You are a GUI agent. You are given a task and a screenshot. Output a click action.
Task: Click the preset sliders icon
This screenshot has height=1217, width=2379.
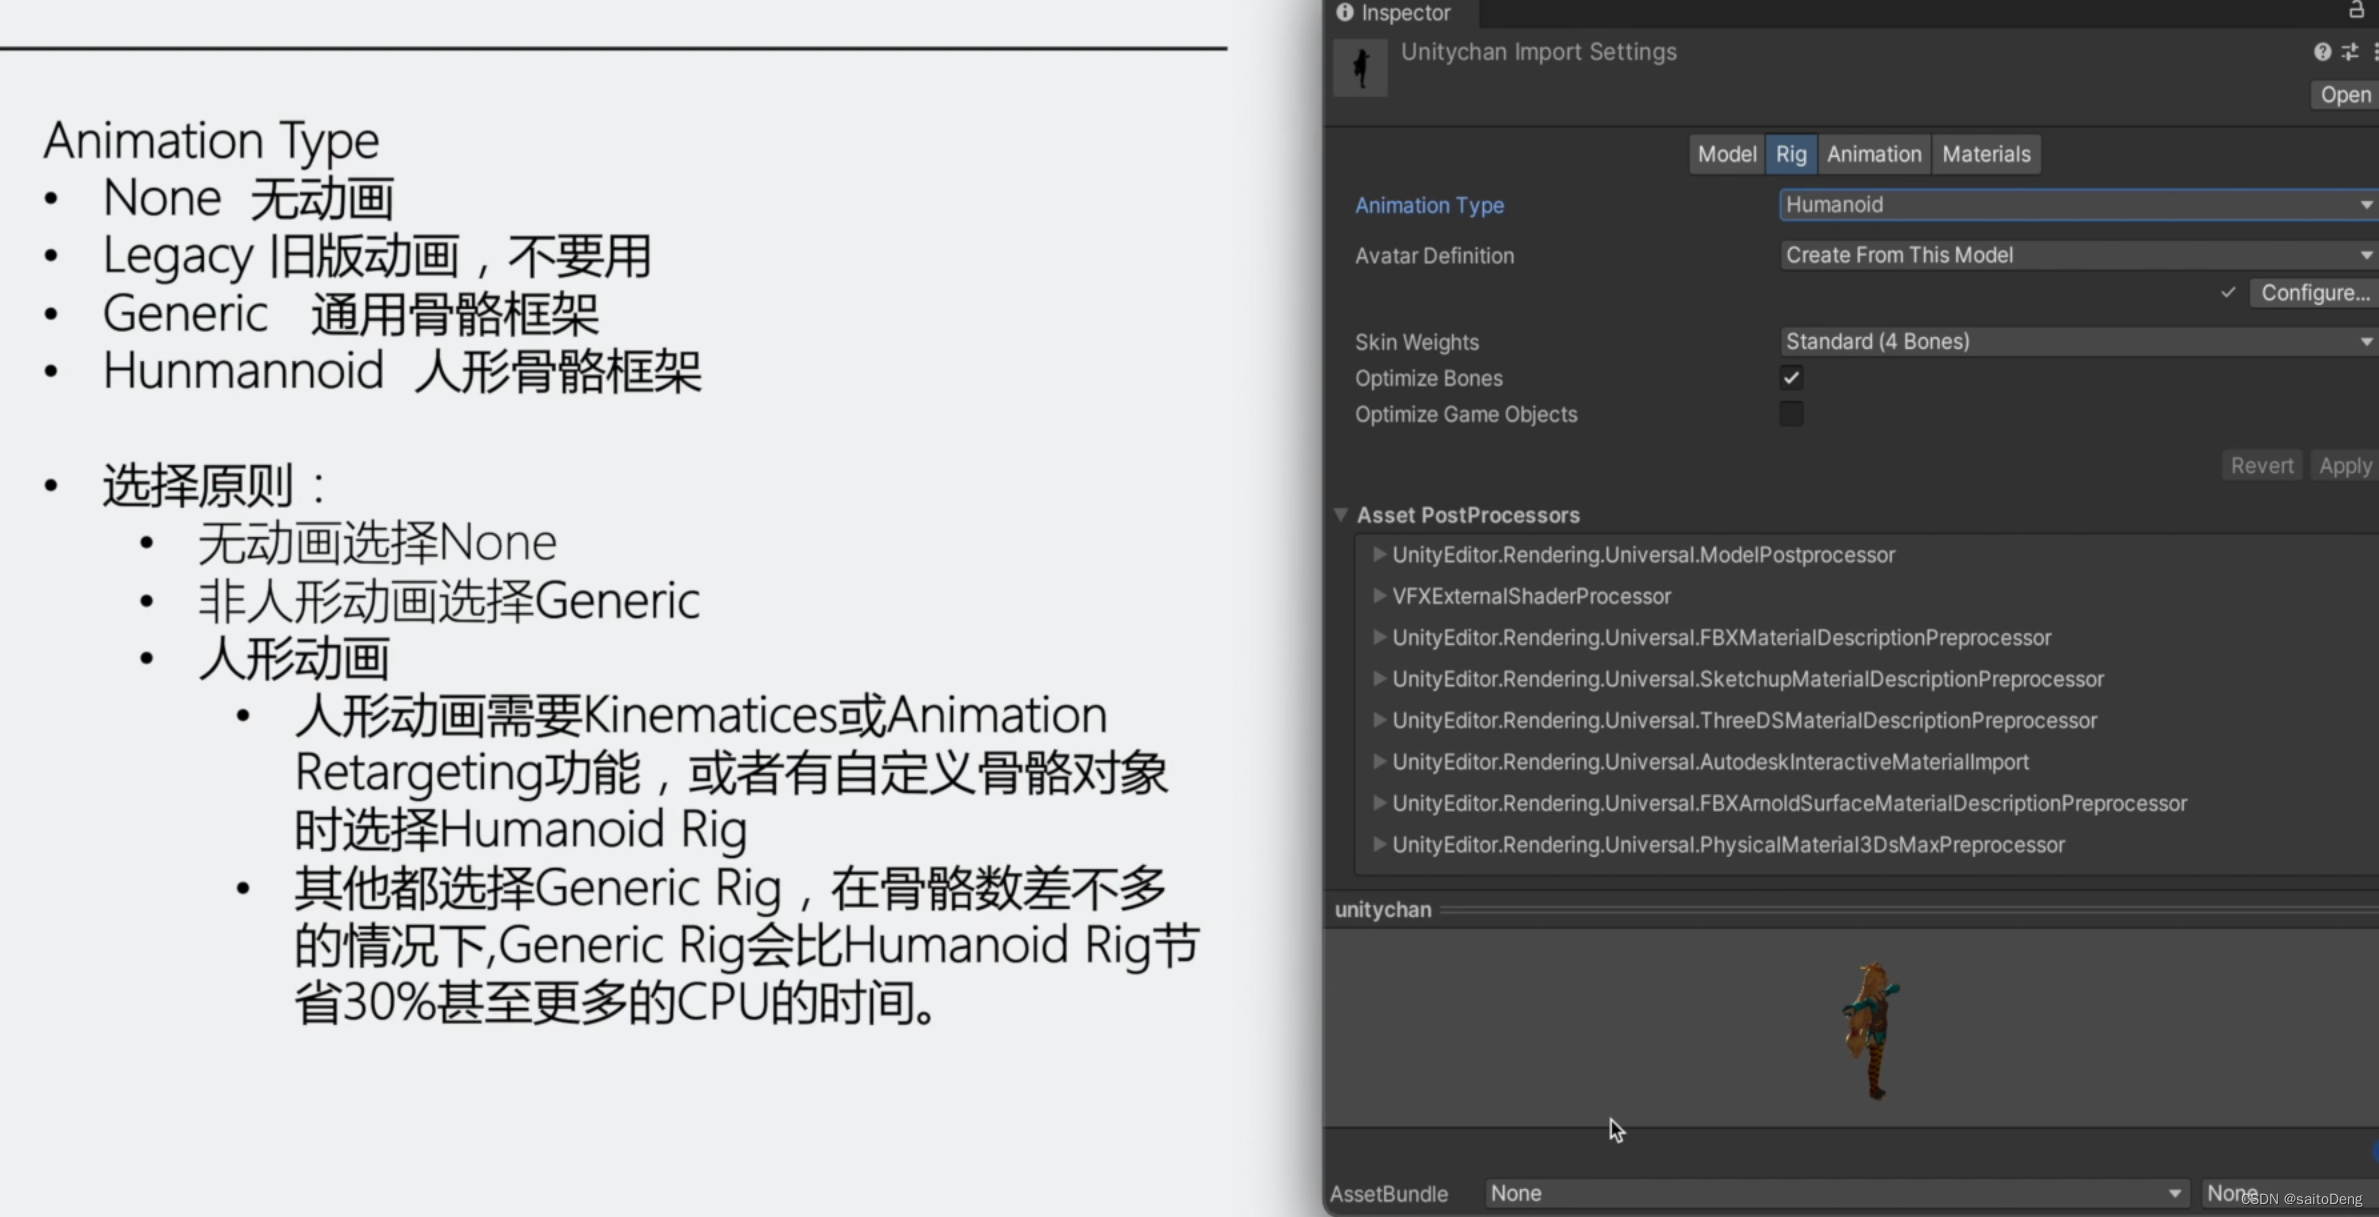[x=2350, y=52]
